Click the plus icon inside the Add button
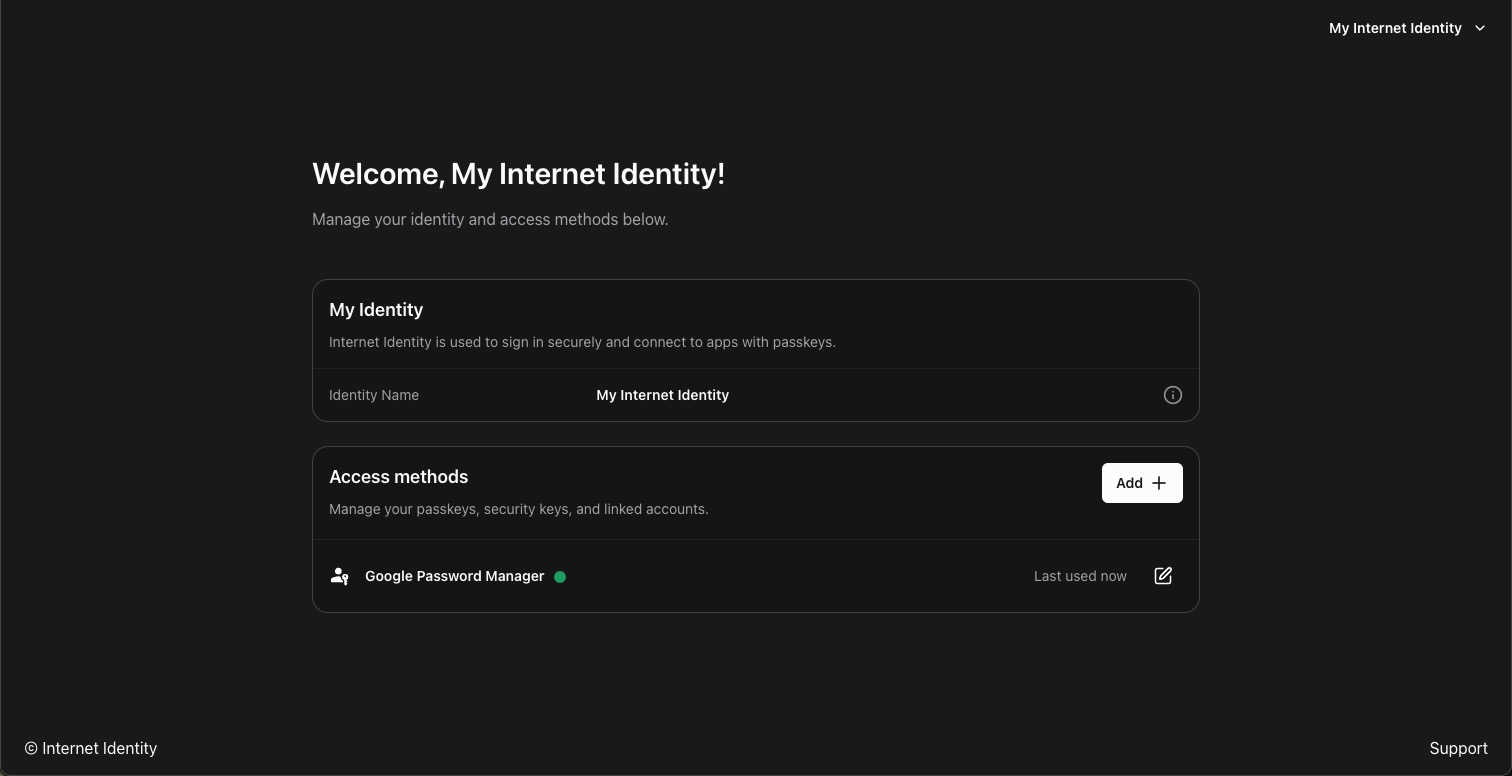Image resolution: width=1512 pixels, height=776 pixels. (1158, 483)
